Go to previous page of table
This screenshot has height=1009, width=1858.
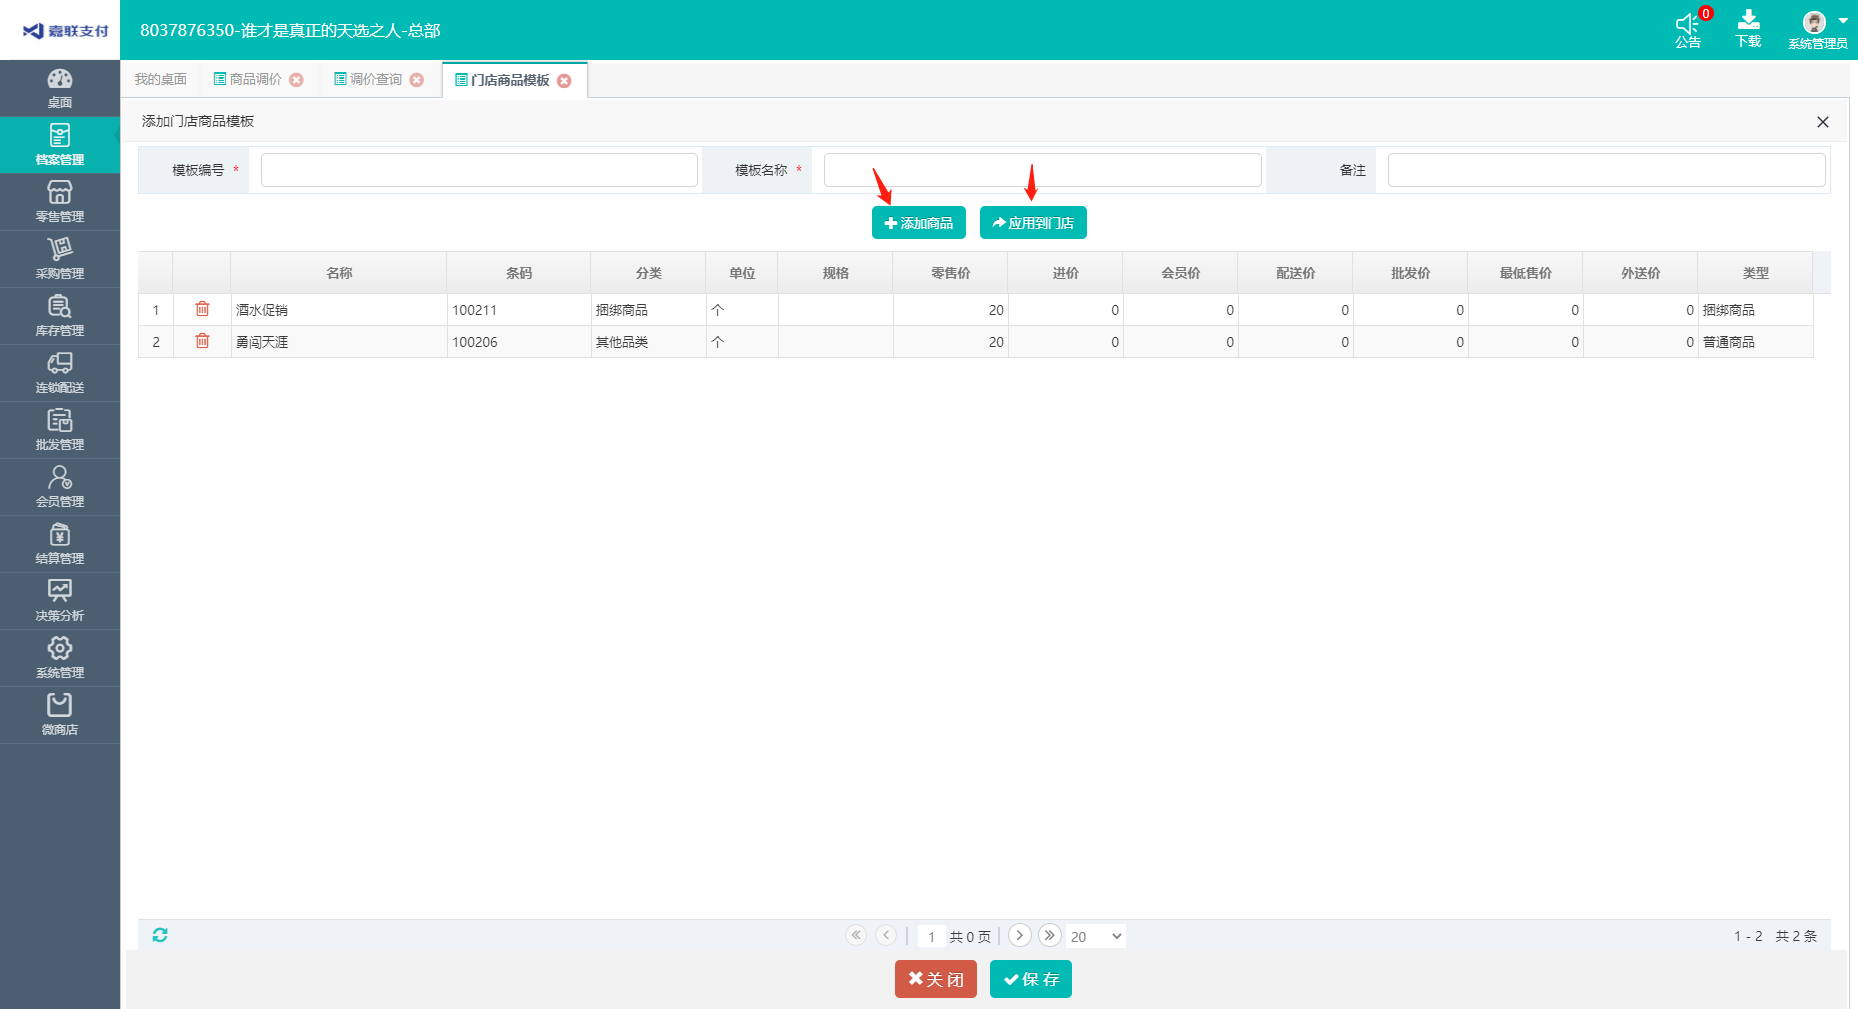tap(886, 935)
